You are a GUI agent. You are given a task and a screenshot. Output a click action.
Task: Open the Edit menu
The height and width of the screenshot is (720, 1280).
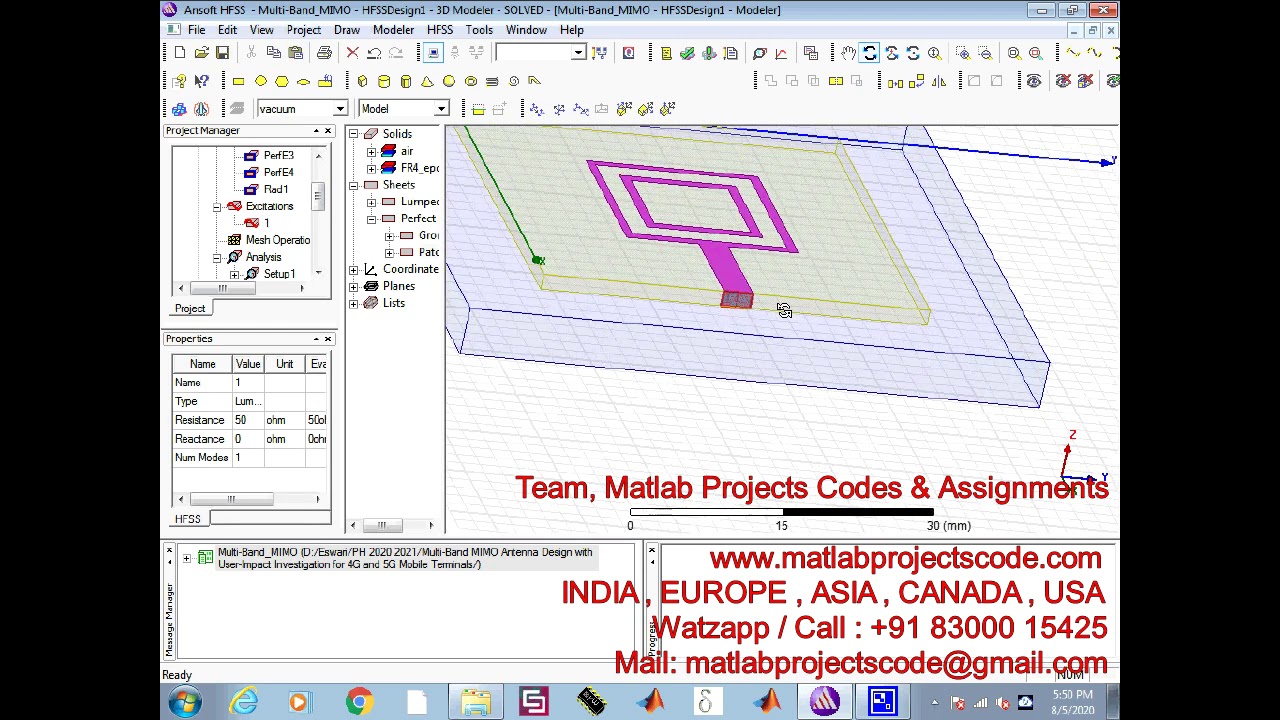click(x=227, y=30)
